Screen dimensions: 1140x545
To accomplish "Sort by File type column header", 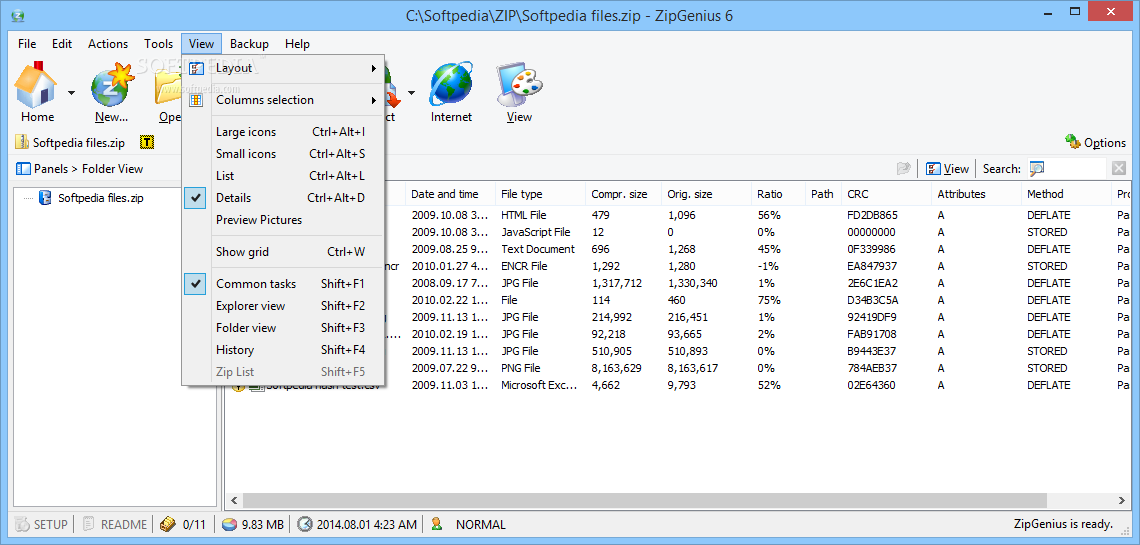I will click(x=540, y=194).
